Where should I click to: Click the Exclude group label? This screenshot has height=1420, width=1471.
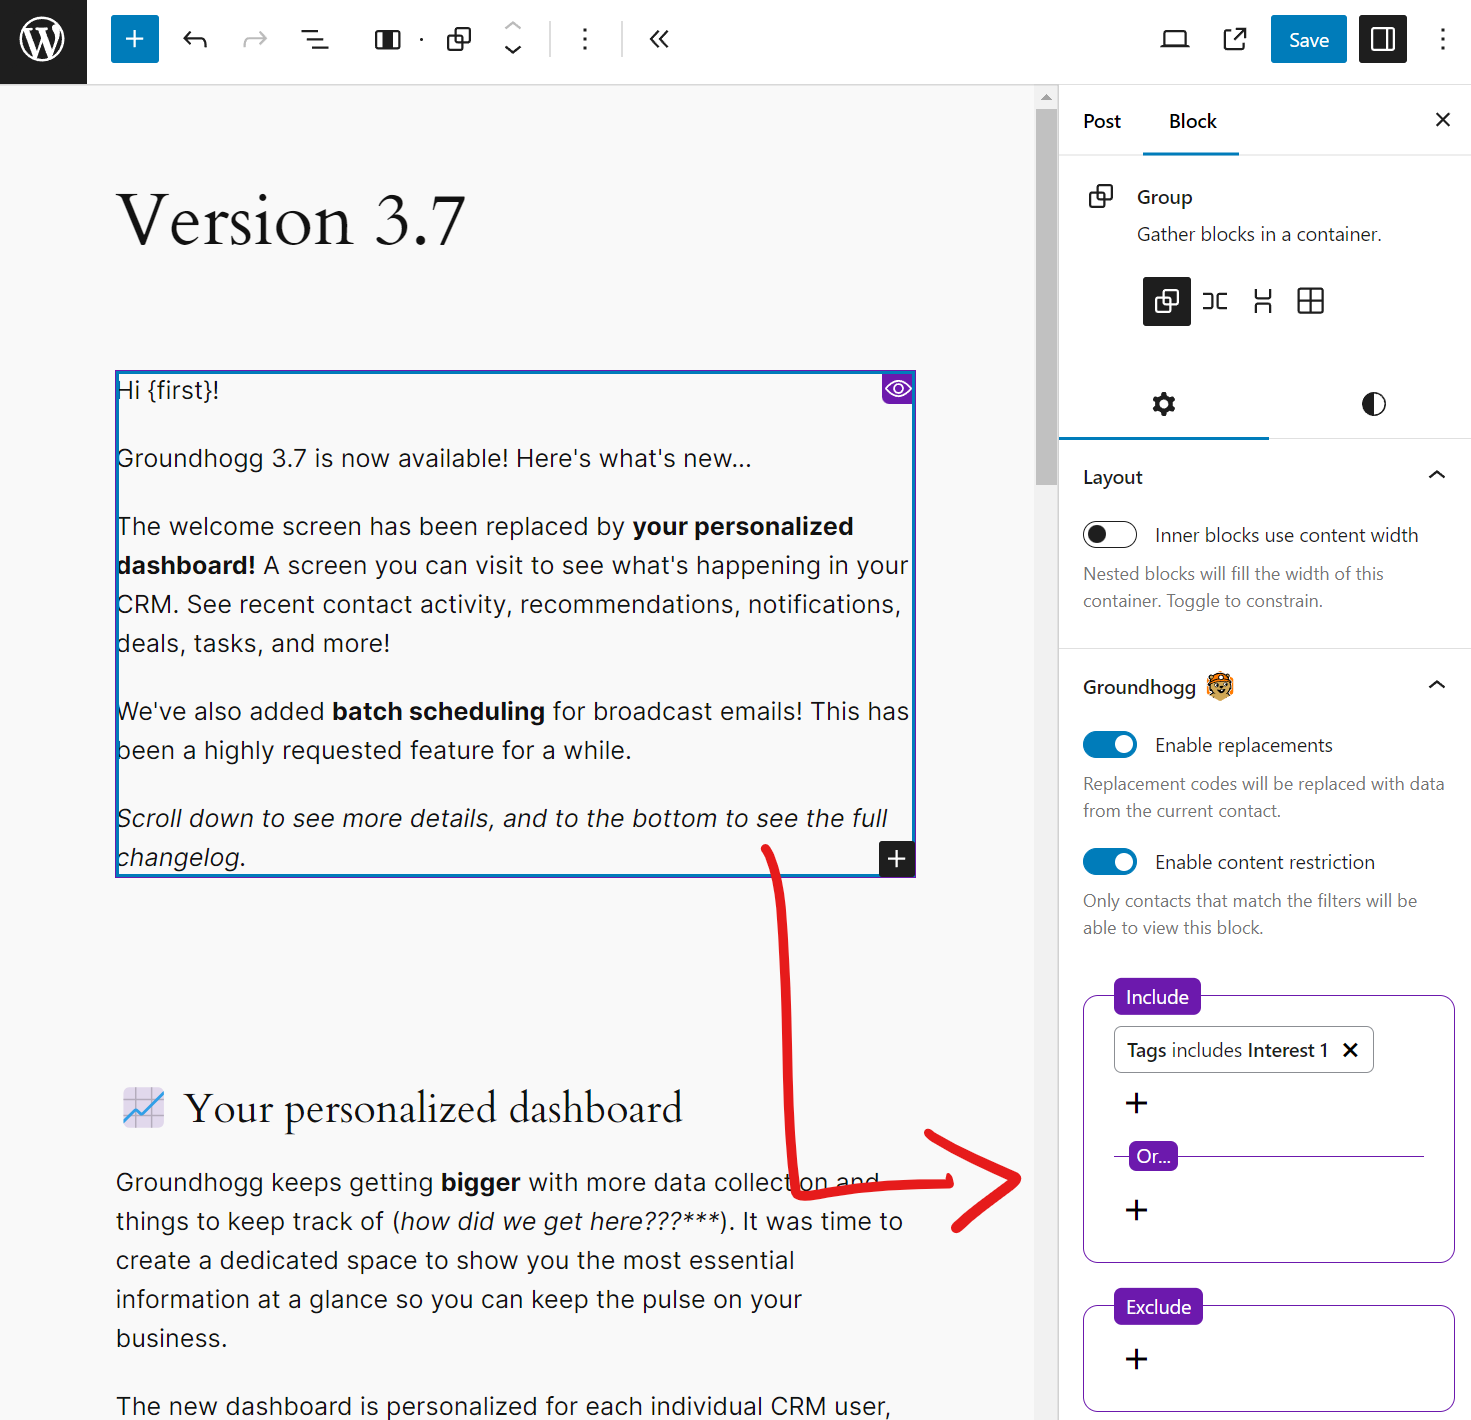coord(1158,1307)
